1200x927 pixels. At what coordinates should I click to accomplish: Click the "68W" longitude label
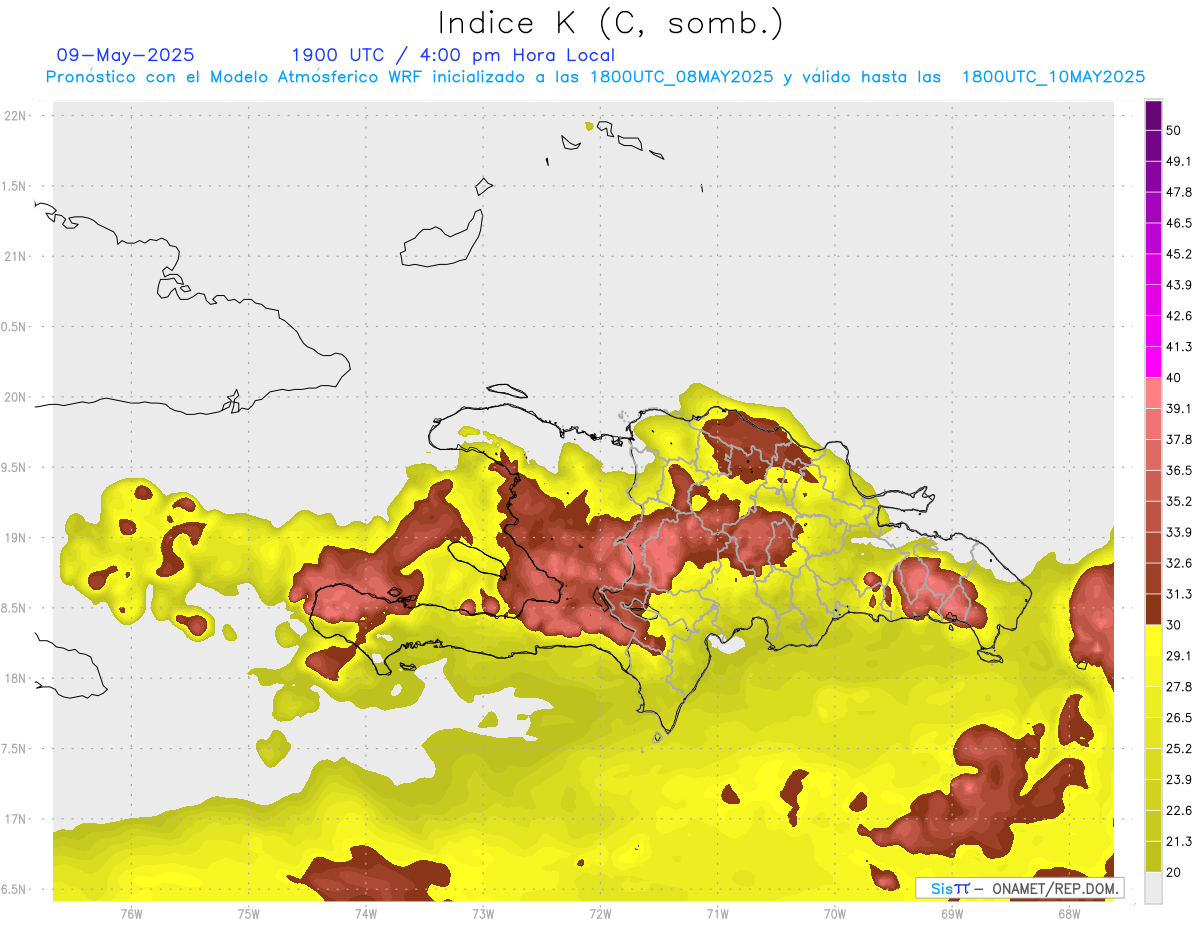point(1069,913)
